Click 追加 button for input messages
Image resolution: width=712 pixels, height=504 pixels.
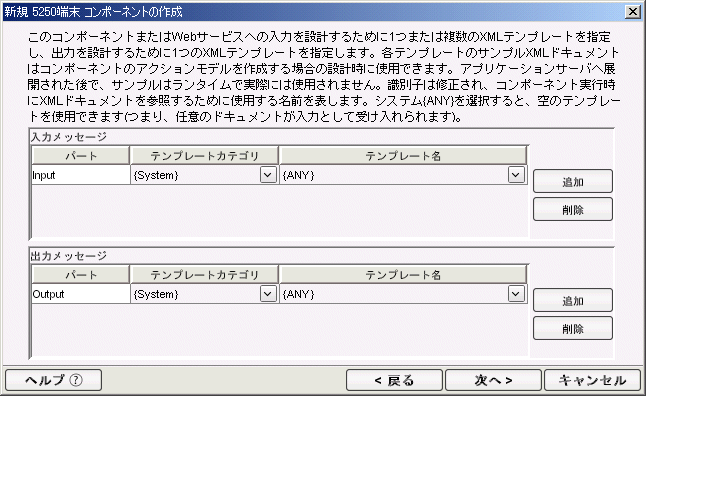tap(573, 182)
